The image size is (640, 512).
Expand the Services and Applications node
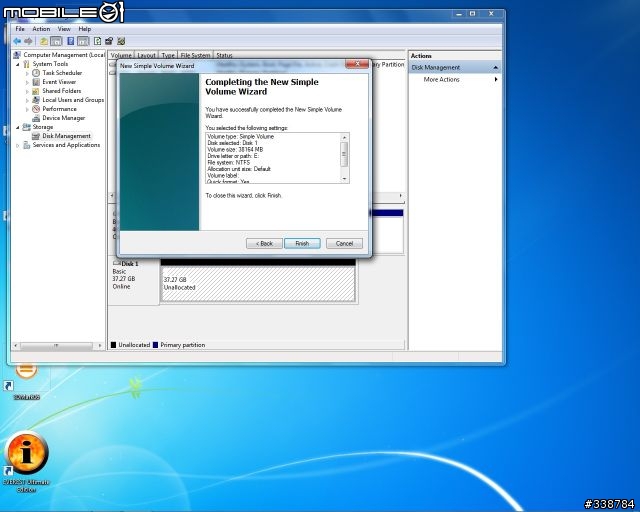pos(18,145)
